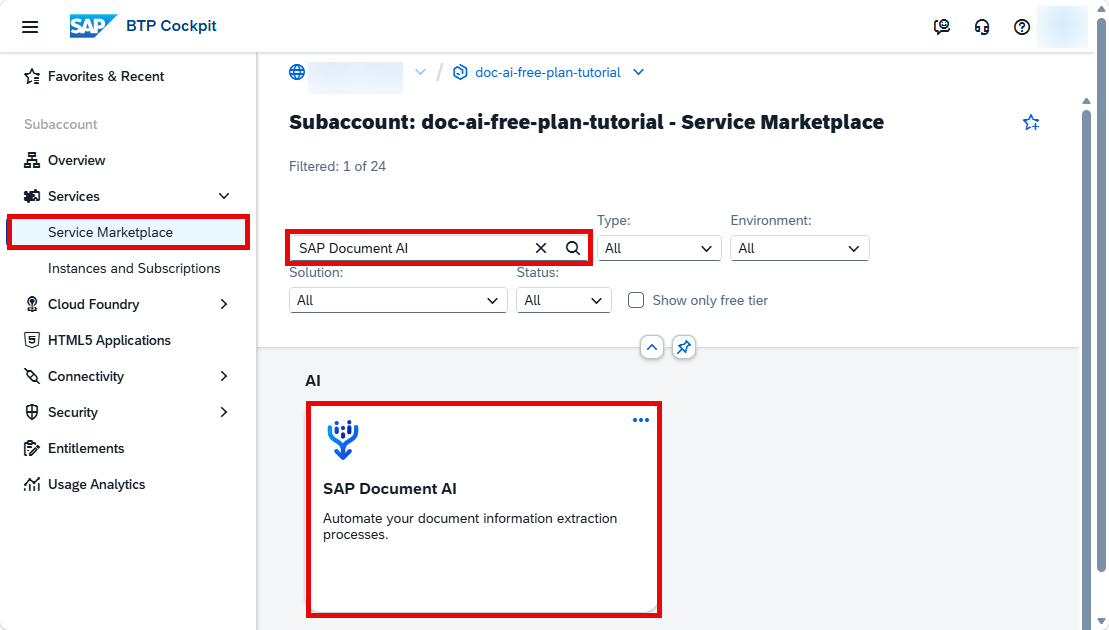
Task: Click the 'AI' category heading
Action: coord(313,381)
